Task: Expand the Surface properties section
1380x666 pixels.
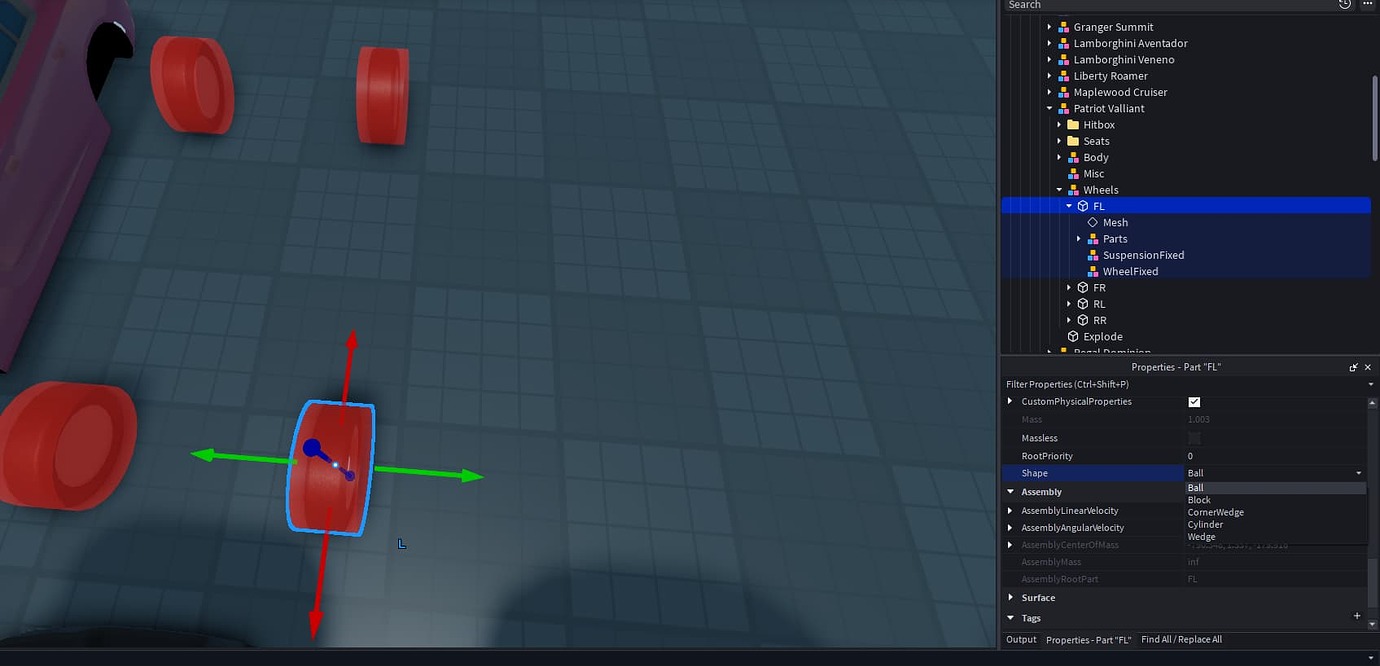Action: (1011, 597)
